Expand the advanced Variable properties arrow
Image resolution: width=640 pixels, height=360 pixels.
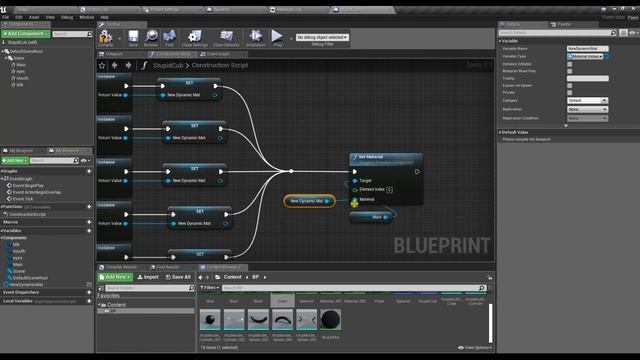pos(566,126)
